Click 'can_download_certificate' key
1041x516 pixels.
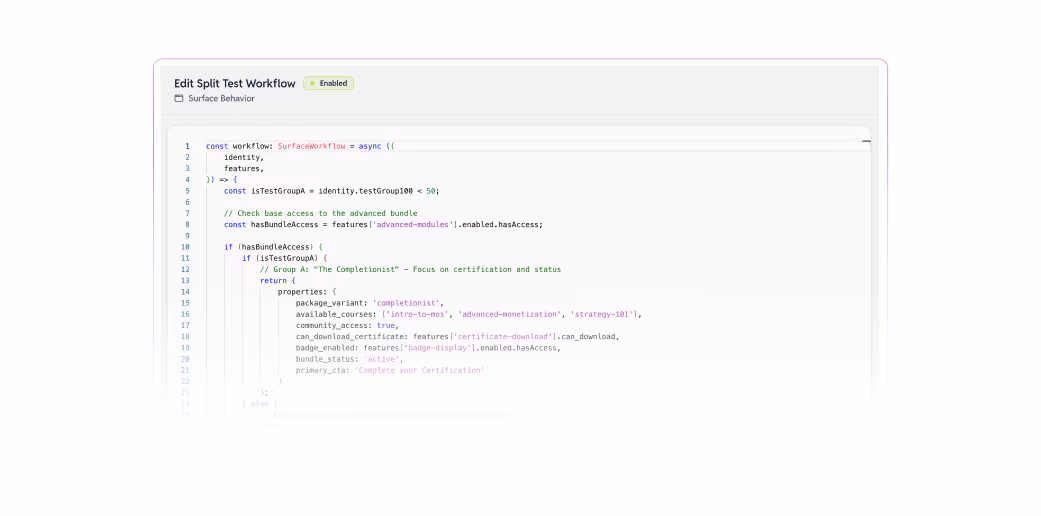tap(350, 337)
